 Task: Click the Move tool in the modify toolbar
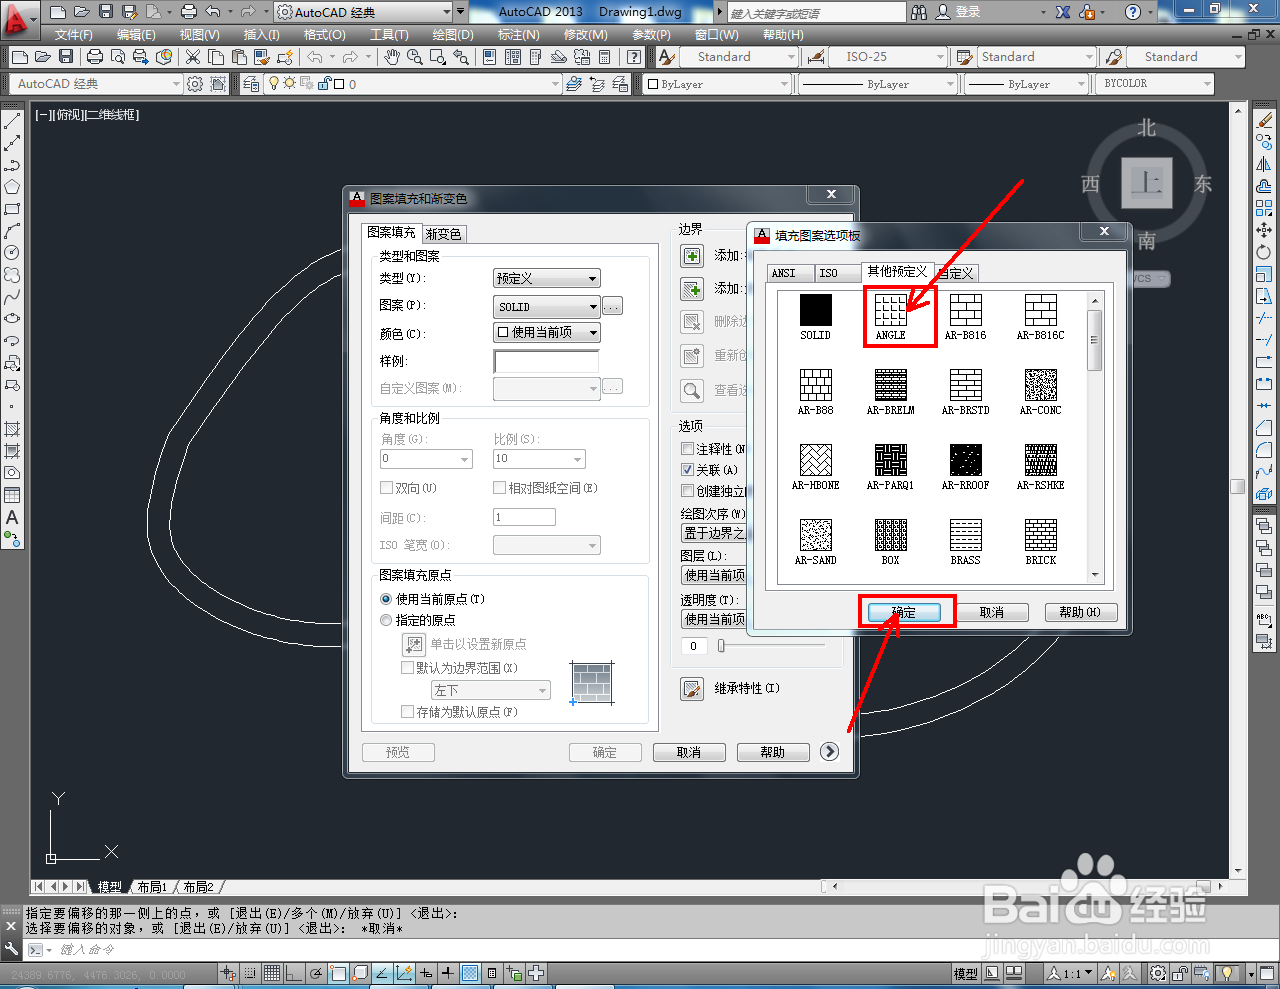(x=1264, y=230)
